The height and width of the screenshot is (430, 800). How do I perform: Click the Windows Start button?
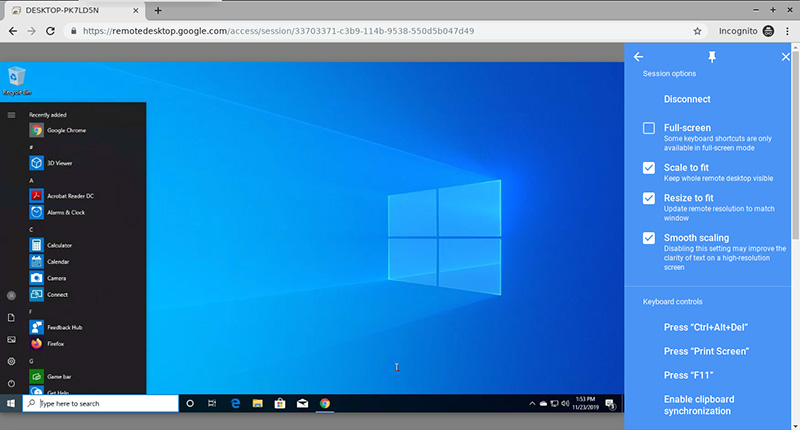[11, 403]
